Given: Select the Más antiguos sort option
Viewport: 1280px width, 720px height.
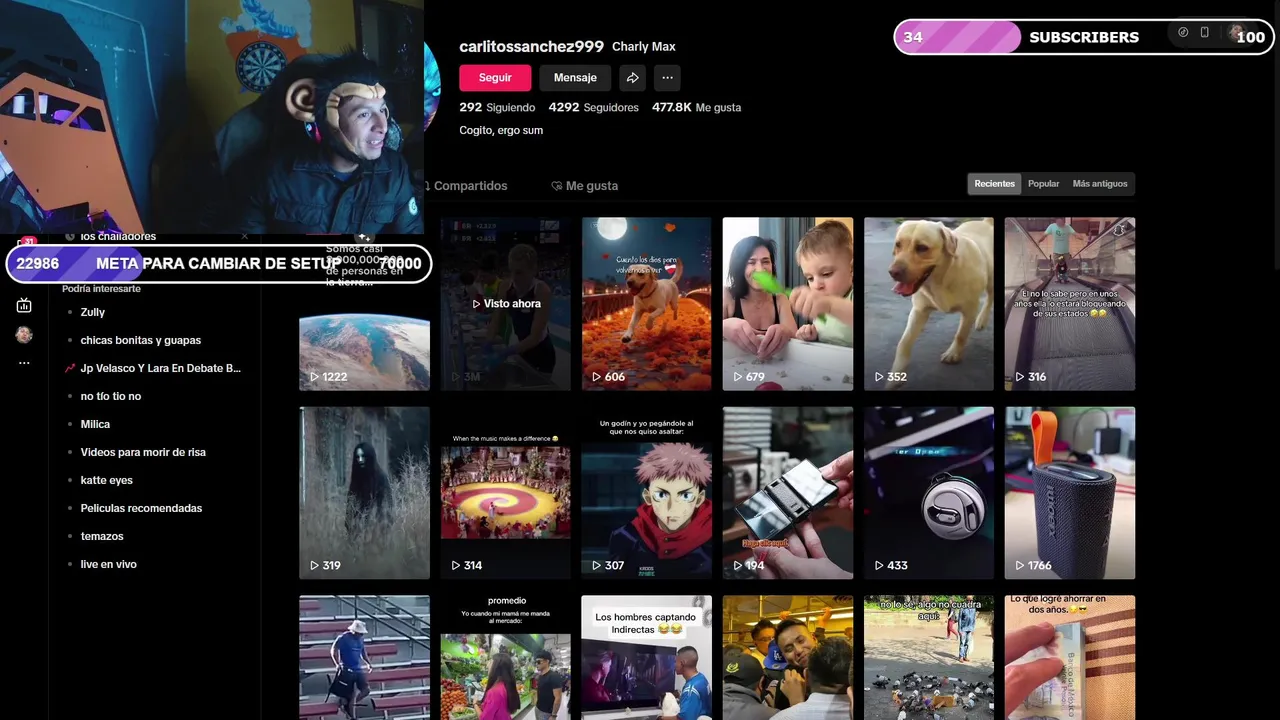Looking at the screenshot, I should click(1100, 184).
